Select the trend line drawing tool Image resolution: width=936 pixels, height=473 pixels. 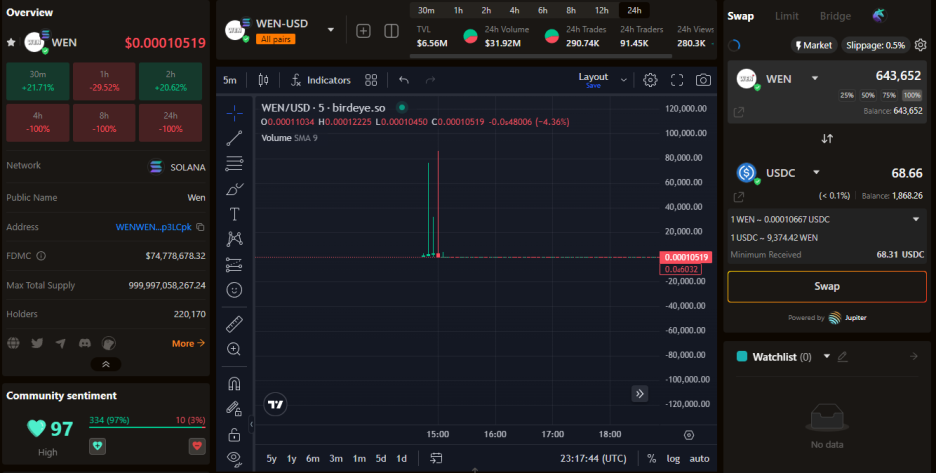tap(235, 138)
